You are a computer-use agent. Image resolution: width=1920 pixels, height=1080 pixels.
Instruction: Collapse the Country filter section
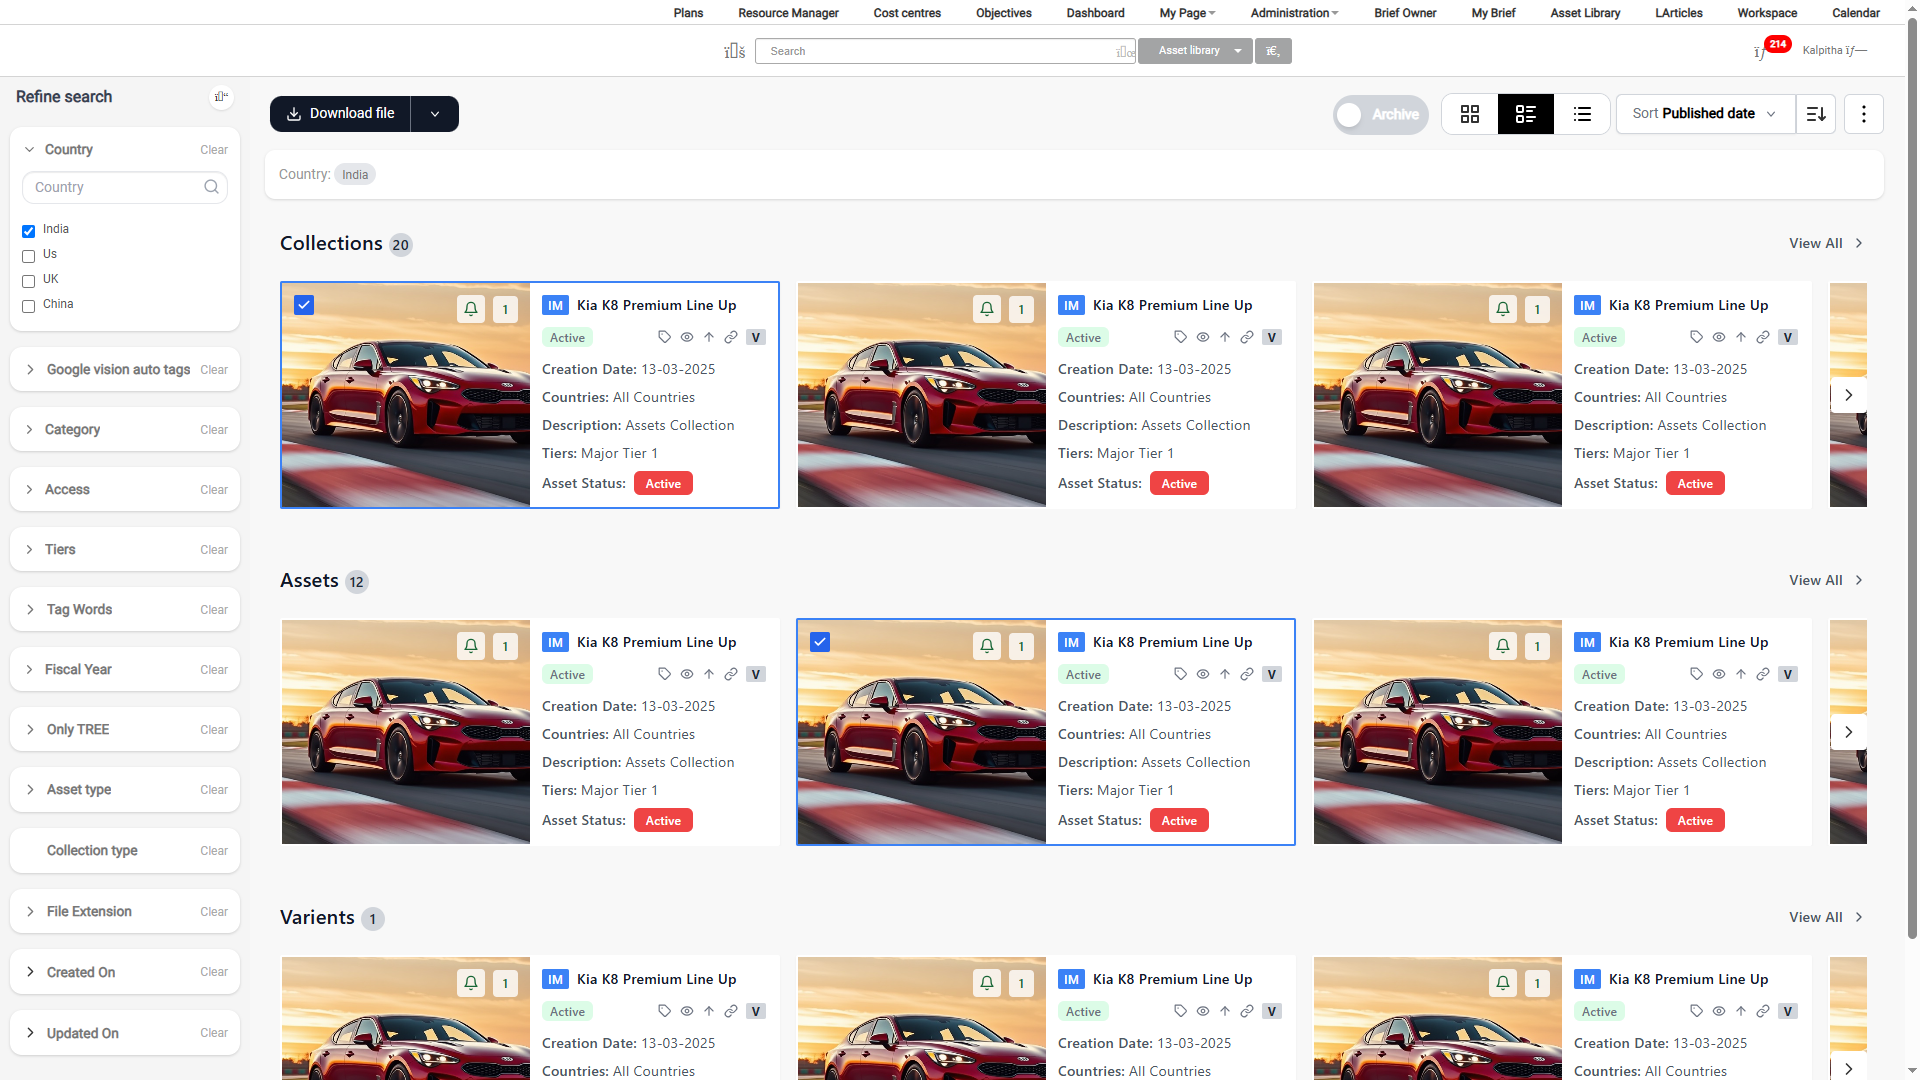click(x=30, y=150)
